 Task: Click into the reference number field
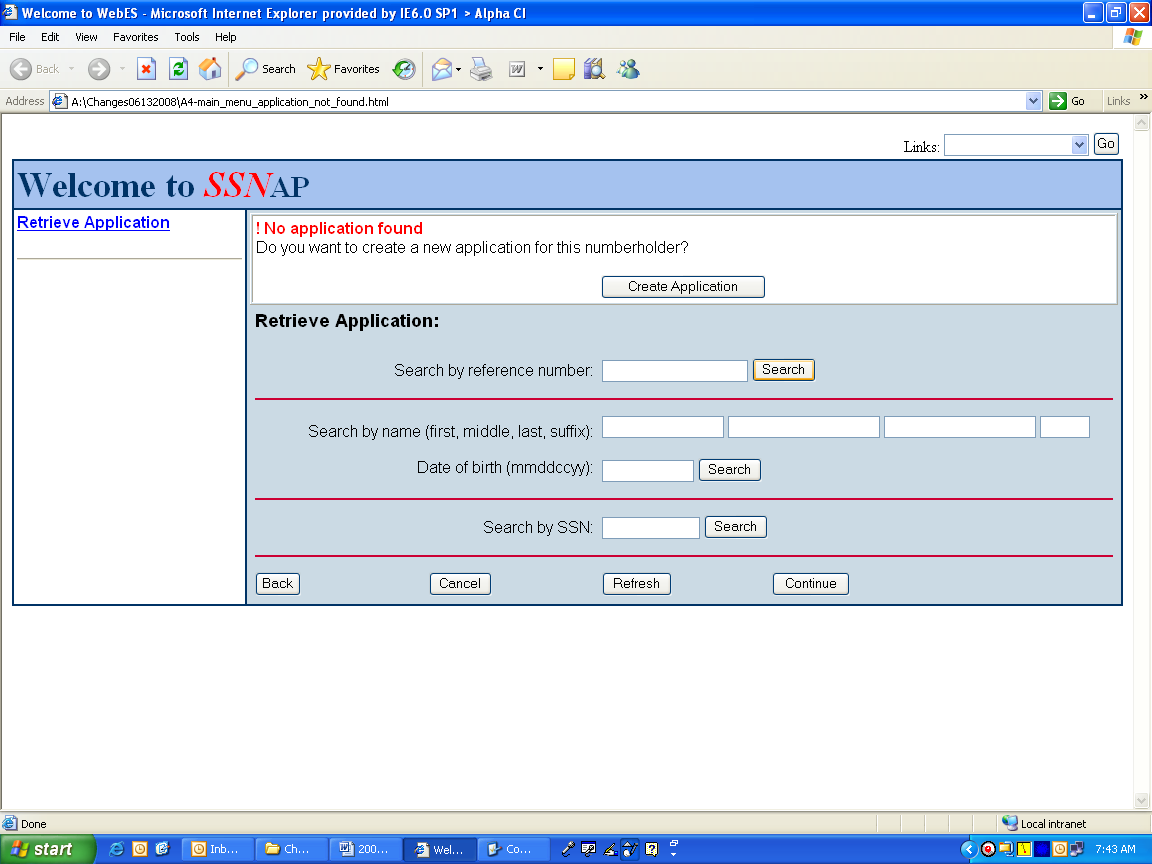coord(674,371)
